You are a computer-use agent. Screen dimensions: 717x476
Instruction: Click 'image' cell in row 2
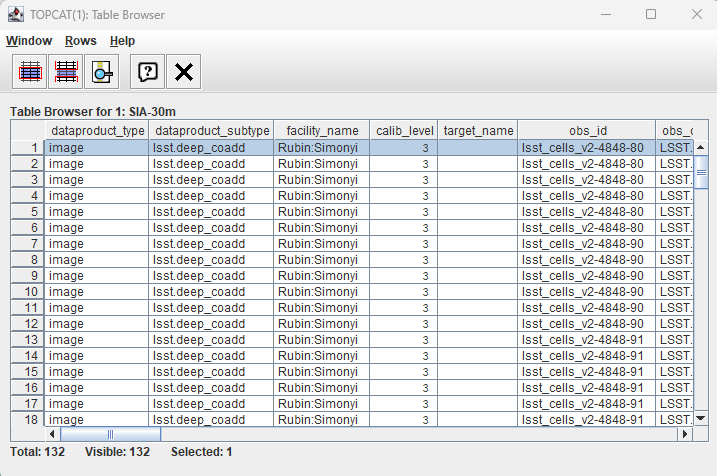point(96,164)
